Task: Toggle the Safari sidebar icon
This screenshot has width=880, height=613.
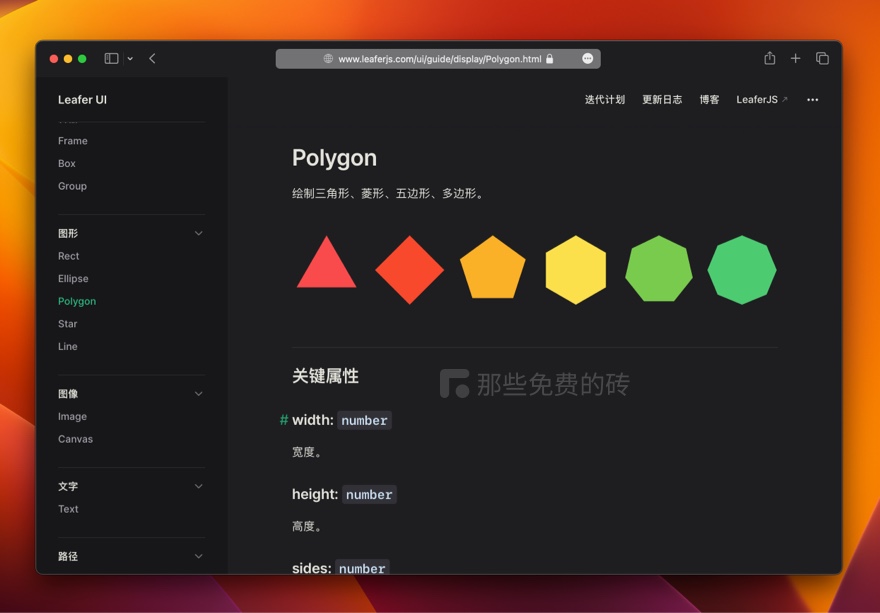Action: (x=111, y=58)
